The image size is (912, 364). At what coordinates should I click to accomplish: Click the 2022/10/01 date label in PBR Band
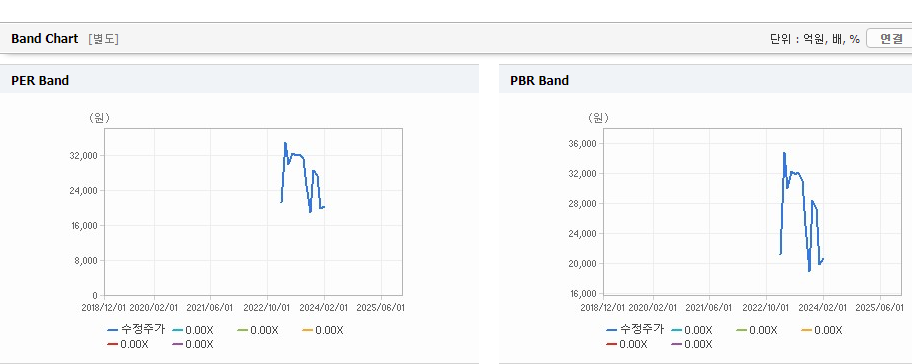coord(766,307)
